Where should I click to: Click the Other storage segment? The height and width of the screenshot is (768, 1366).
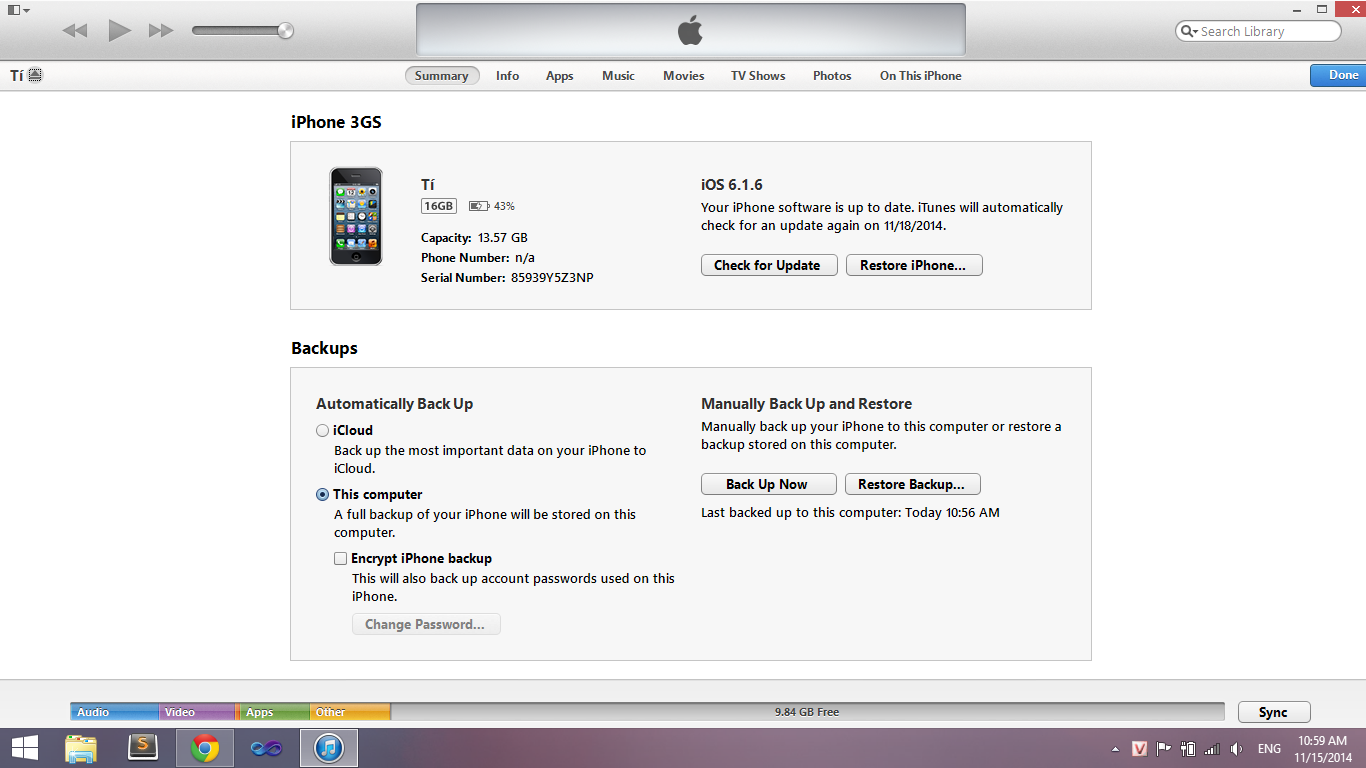(350, 712)
